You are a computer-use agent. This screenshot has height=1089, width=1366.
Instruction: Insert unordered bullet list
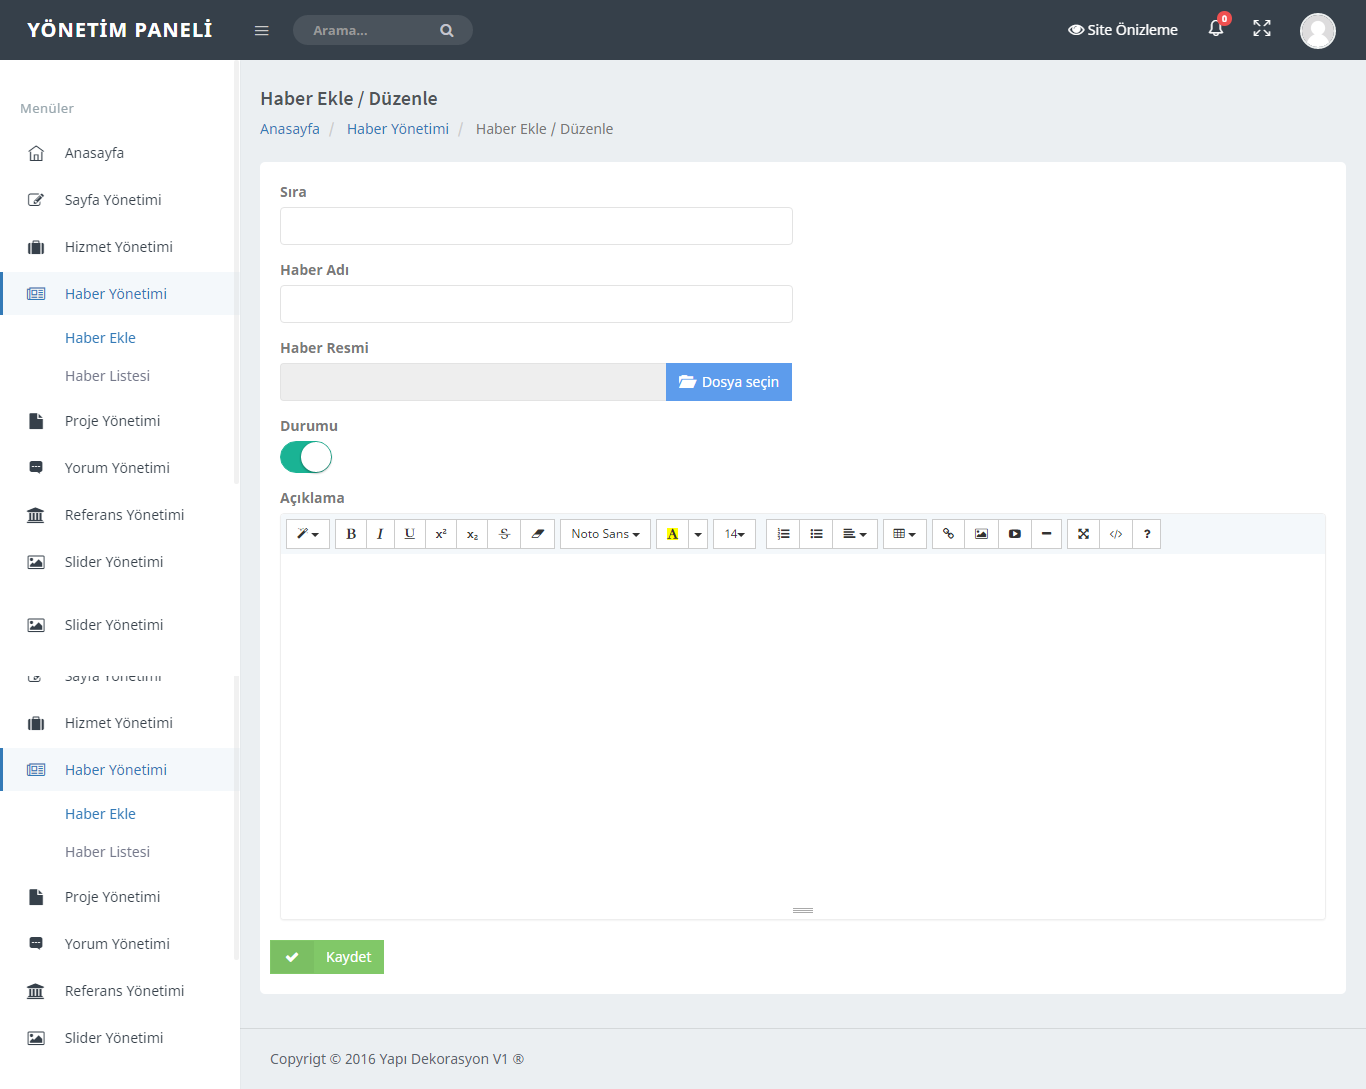coord(816,534)
